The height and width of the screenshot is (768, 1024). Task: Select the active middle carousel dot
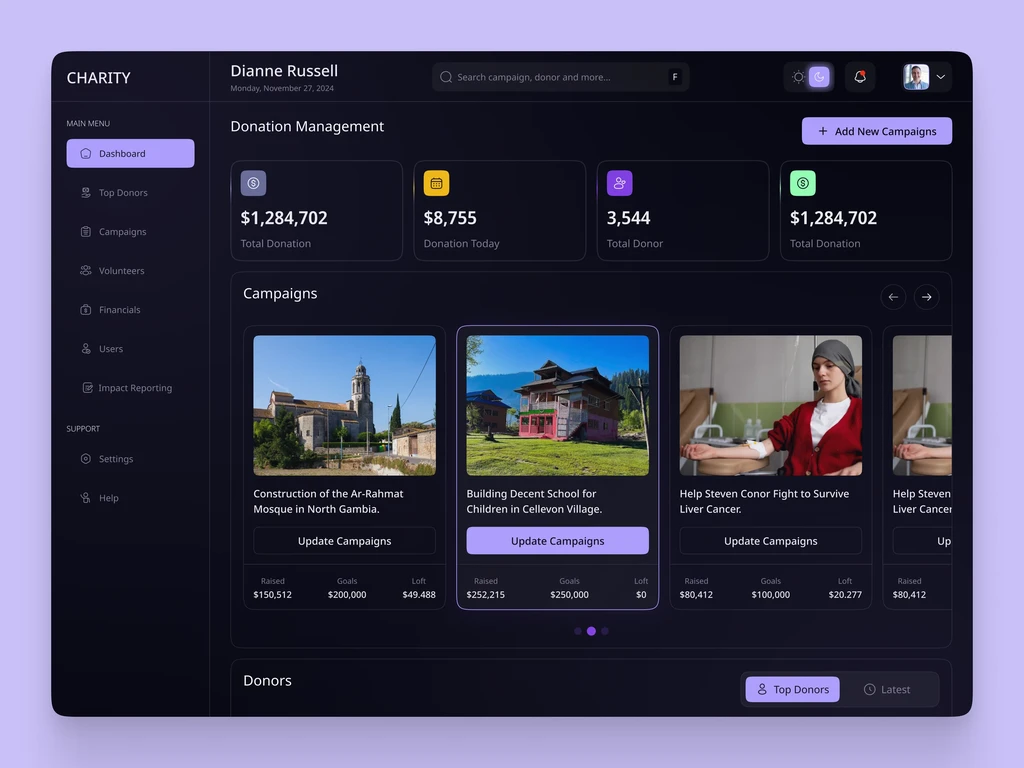(591, 632)
